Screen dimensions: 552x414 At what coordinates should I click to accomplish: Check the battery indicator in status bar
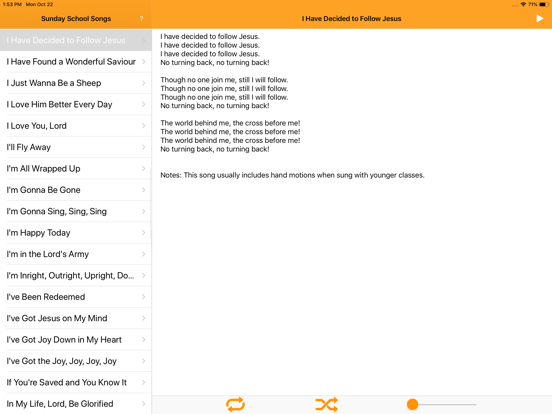click(543, 5)
